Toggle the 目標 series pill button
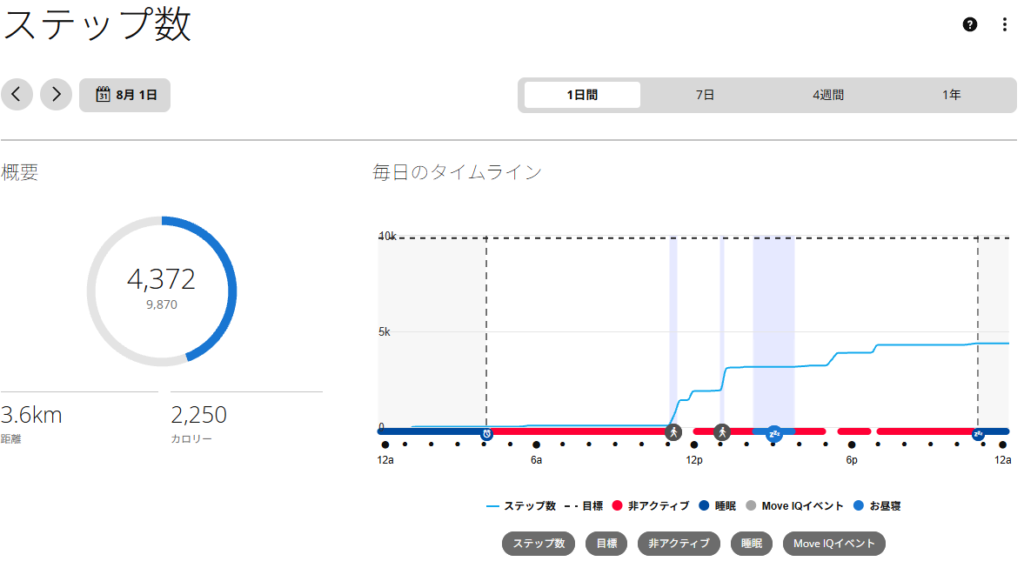Viewport: 1024px width, 568px height. pos(606,543)
